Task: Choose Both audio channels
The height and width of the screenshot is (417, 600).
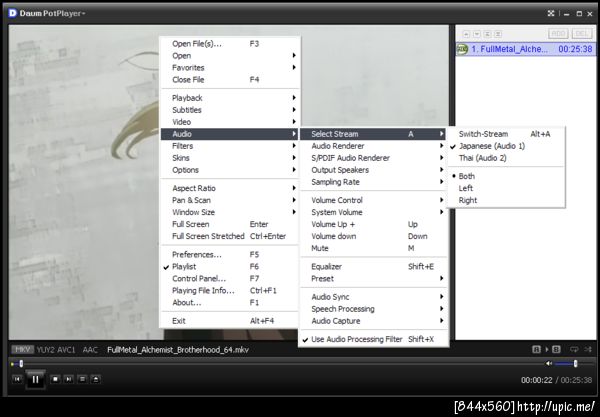Action: point(506,176)
